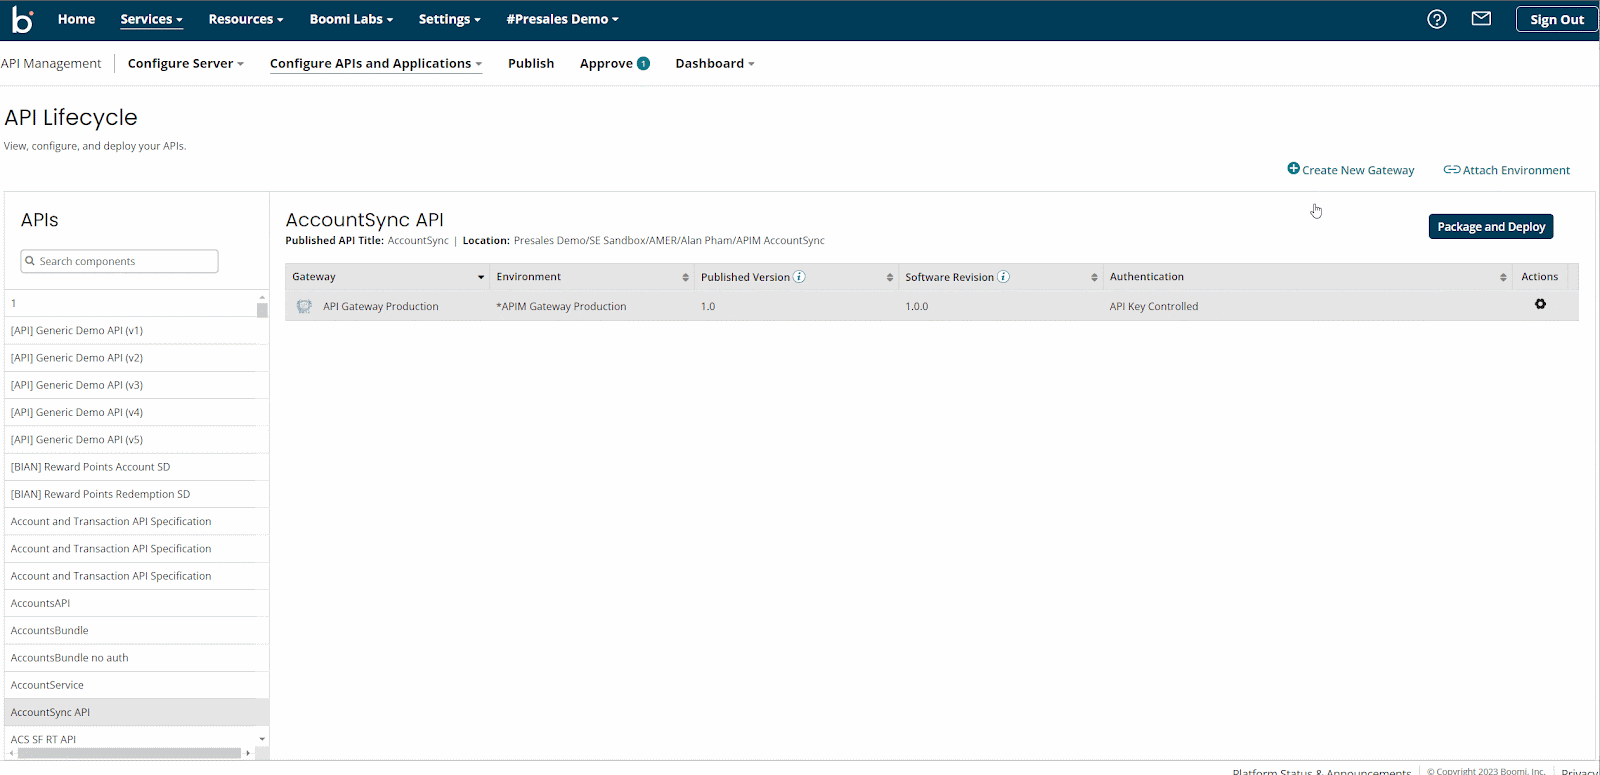Screen dimensions: 1600x775
Task: Click in the Search components field
Action: (119, 261)
